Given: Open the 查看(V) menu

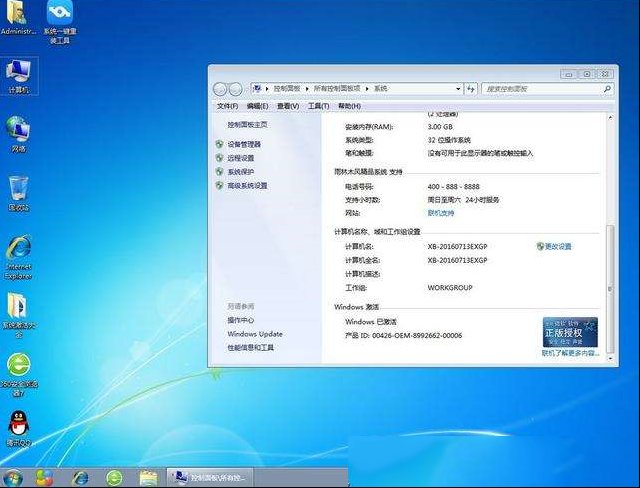Looking at the screenshot, I should point(288,106).
